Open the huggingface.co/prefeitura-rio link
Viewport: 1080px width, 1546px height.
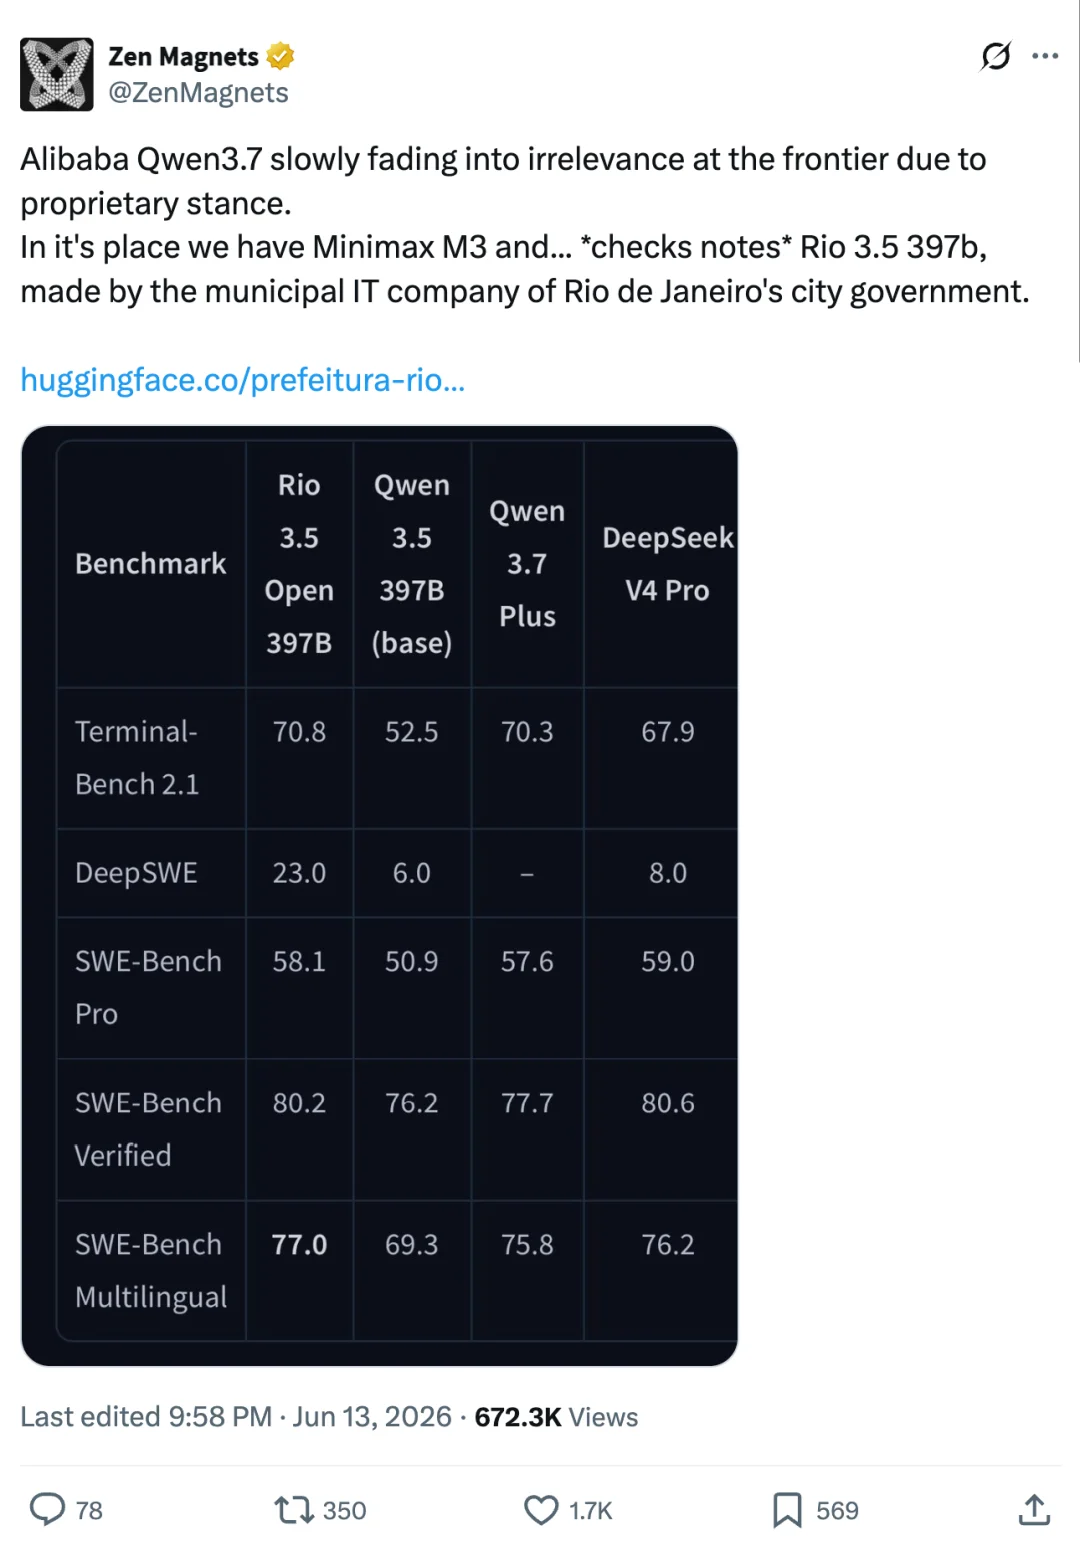click(243, 380)
